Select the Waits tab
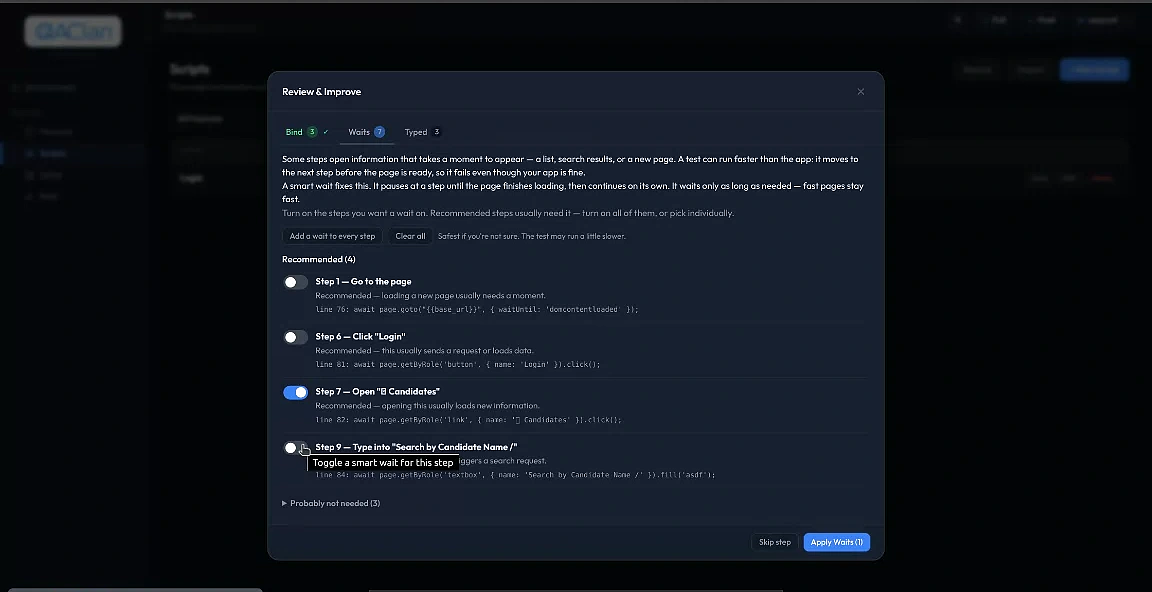This screenshot has height=592, width=1152. (366, 132)
